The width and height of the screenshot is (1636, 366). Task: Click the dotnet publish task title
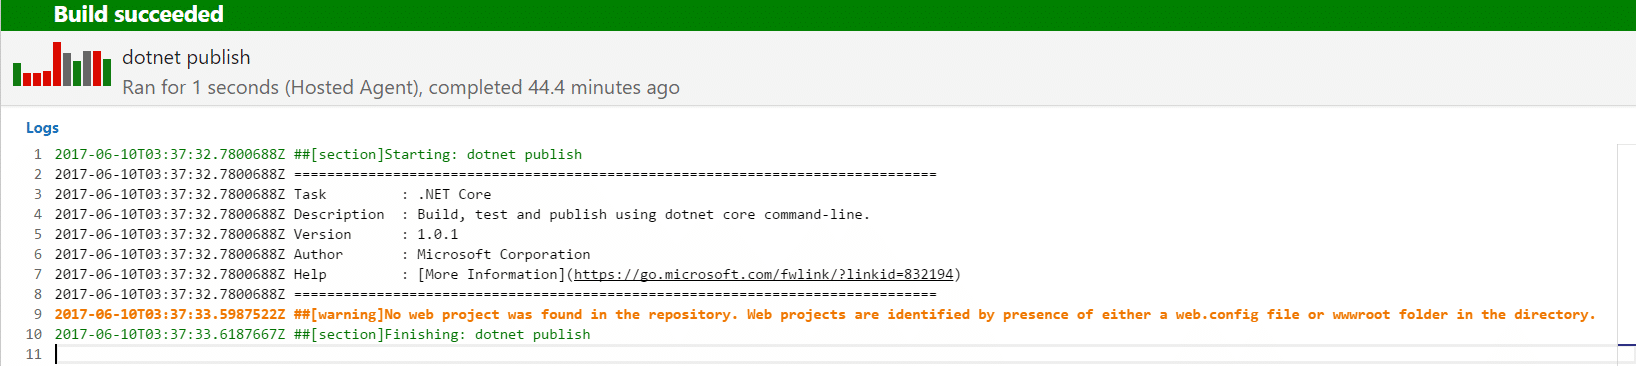[186, 58]
